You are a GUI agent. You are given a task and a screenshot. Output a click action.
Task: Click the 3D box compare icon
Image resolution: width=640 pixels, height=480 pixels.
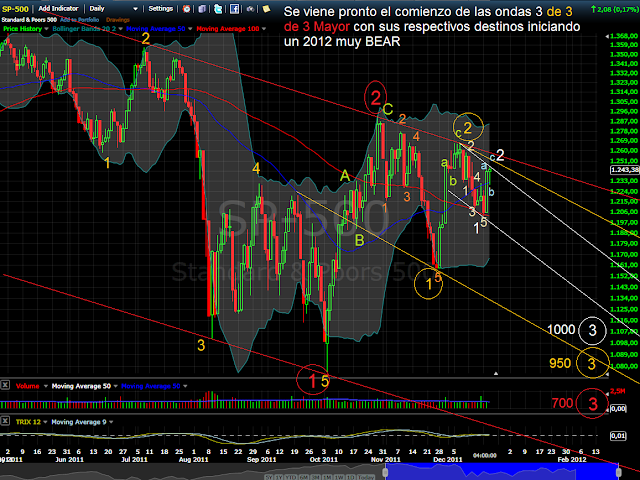coord(202,9)
